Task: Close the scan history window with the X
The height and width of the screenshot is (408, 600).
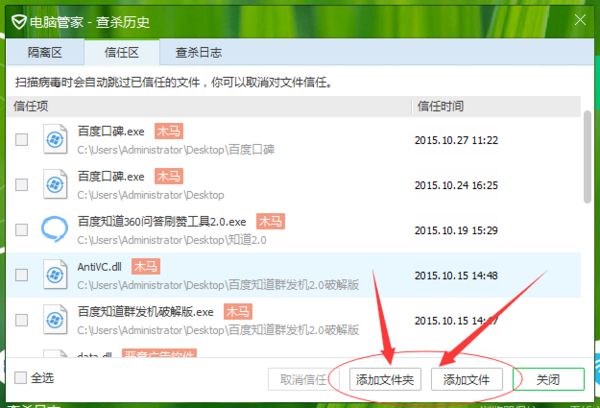Action: (580, 18)
